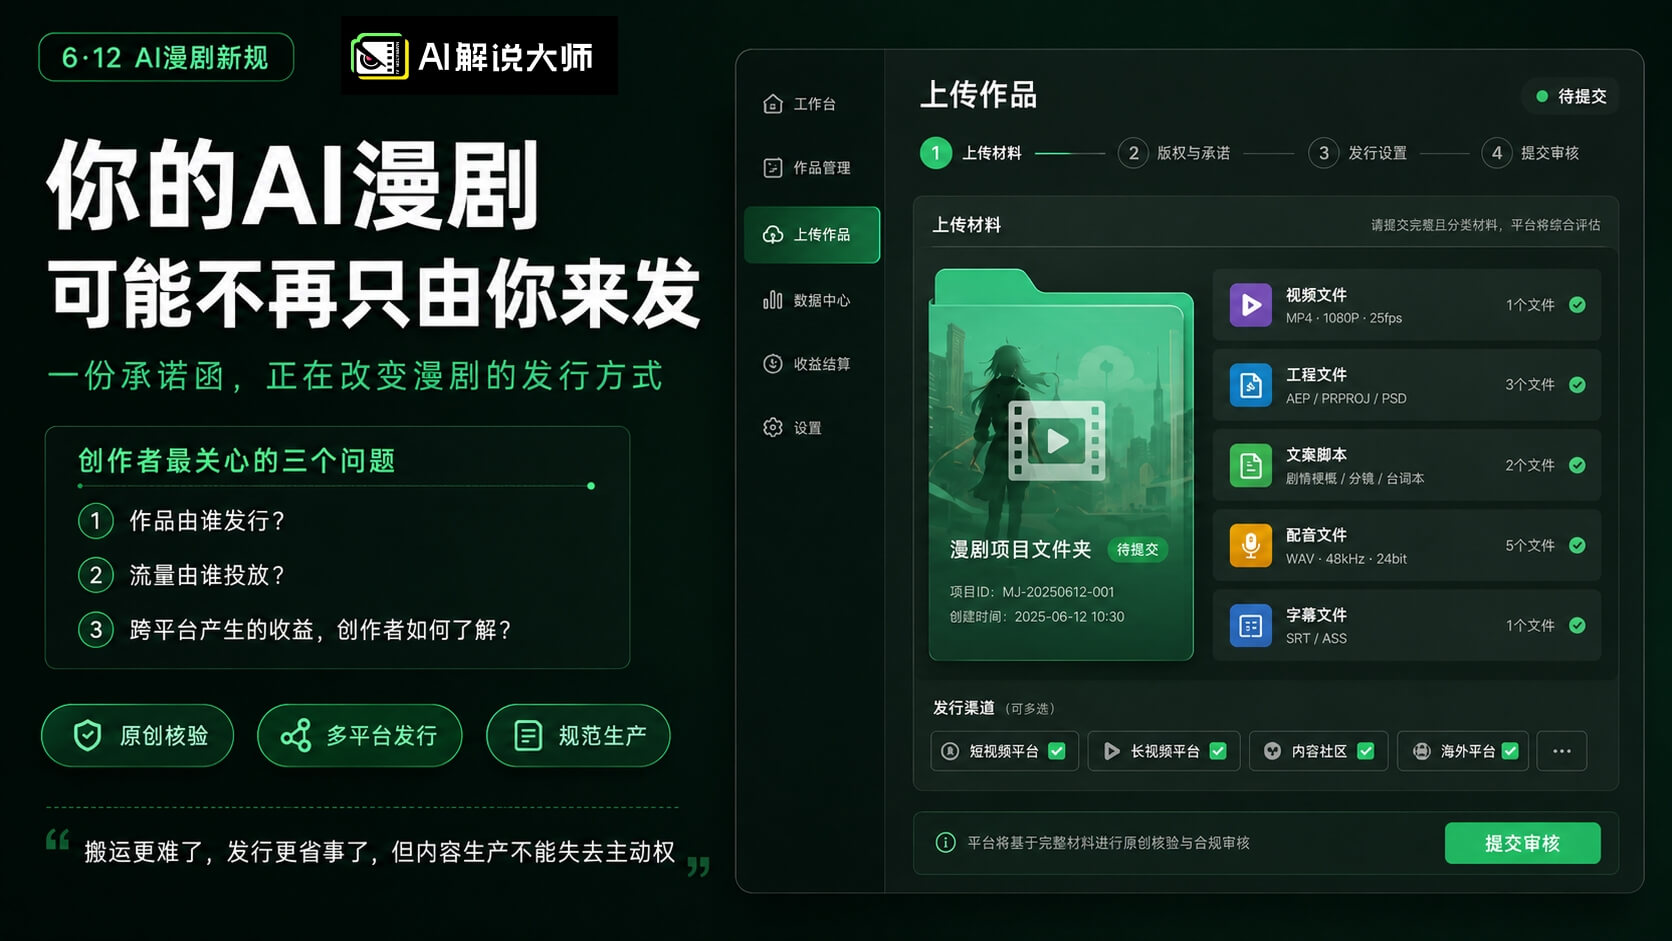1672x941 pixels.
Task: Click the green dot in 待提交 status
Action: click(1542, 96)
